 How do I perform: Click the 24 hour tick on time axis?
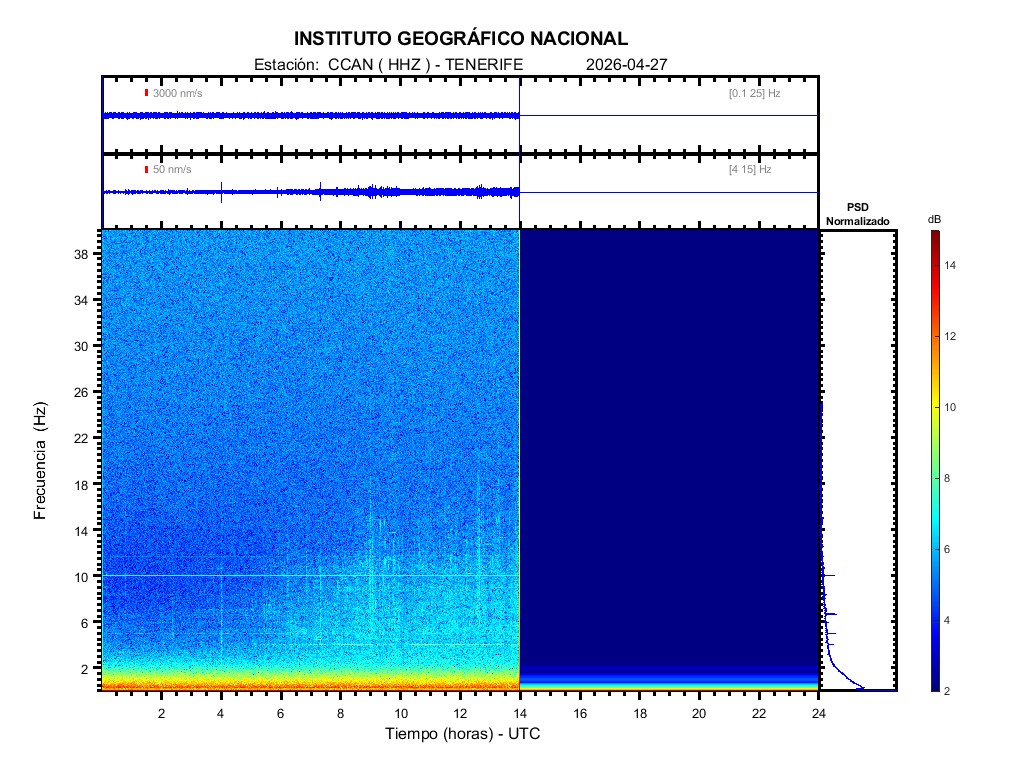tap(818, 713)
